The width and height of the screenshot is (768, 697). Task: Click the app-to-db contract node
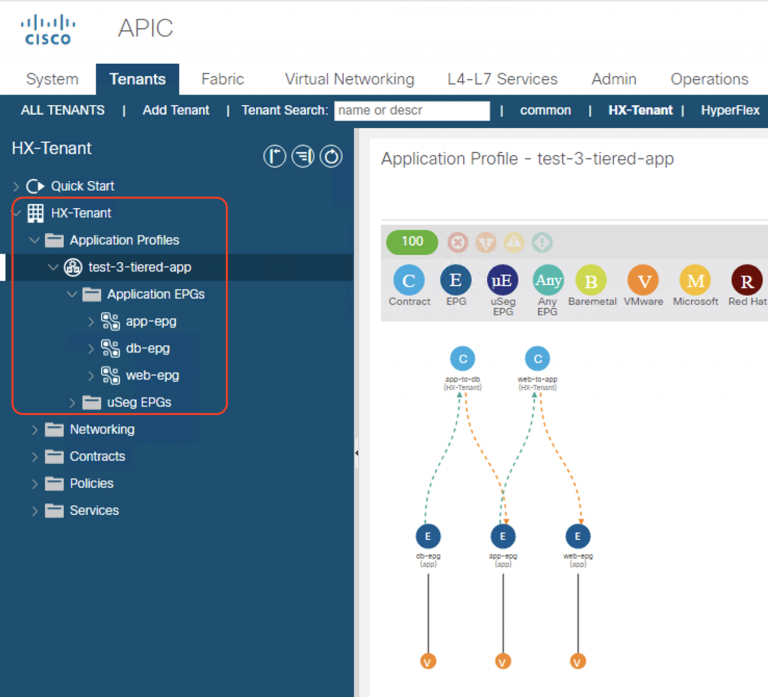[462, 359]
